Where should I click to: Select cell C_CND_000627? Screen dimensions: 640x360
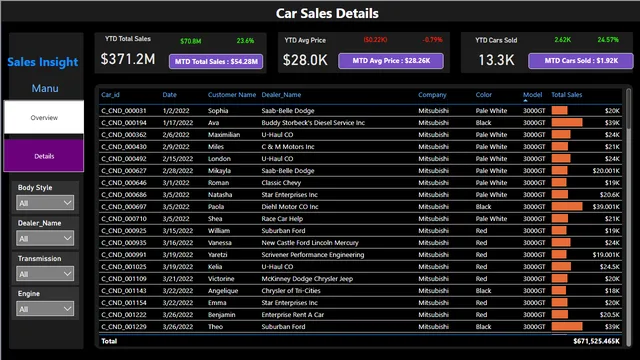[124, 171]
